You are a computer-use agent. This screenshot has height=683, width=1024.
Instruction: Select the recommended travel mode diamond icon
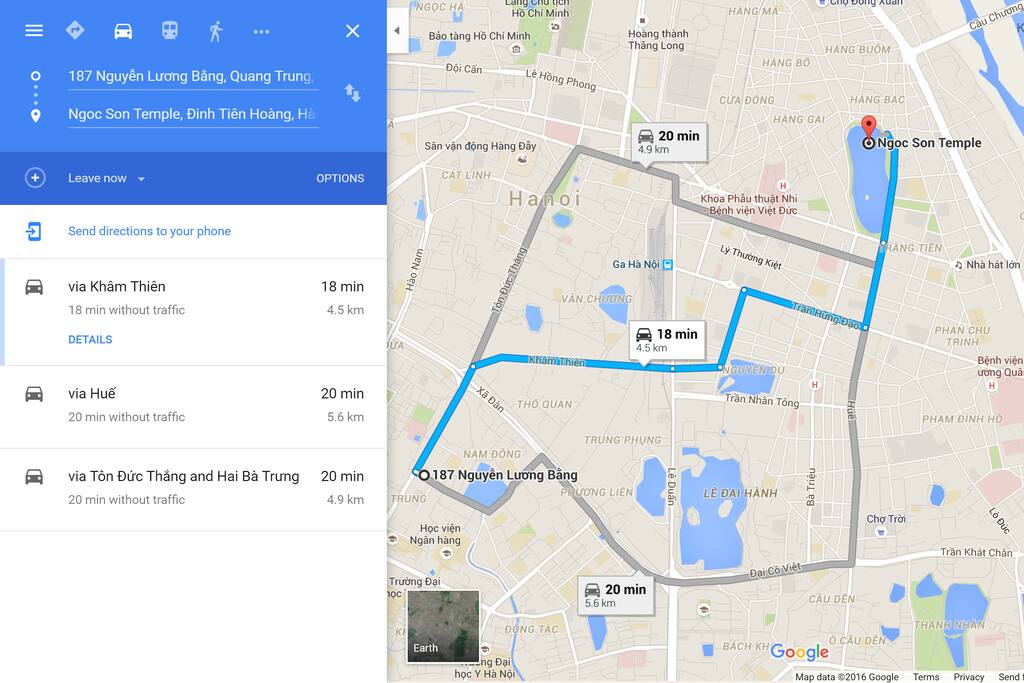(x=75, y=30)
